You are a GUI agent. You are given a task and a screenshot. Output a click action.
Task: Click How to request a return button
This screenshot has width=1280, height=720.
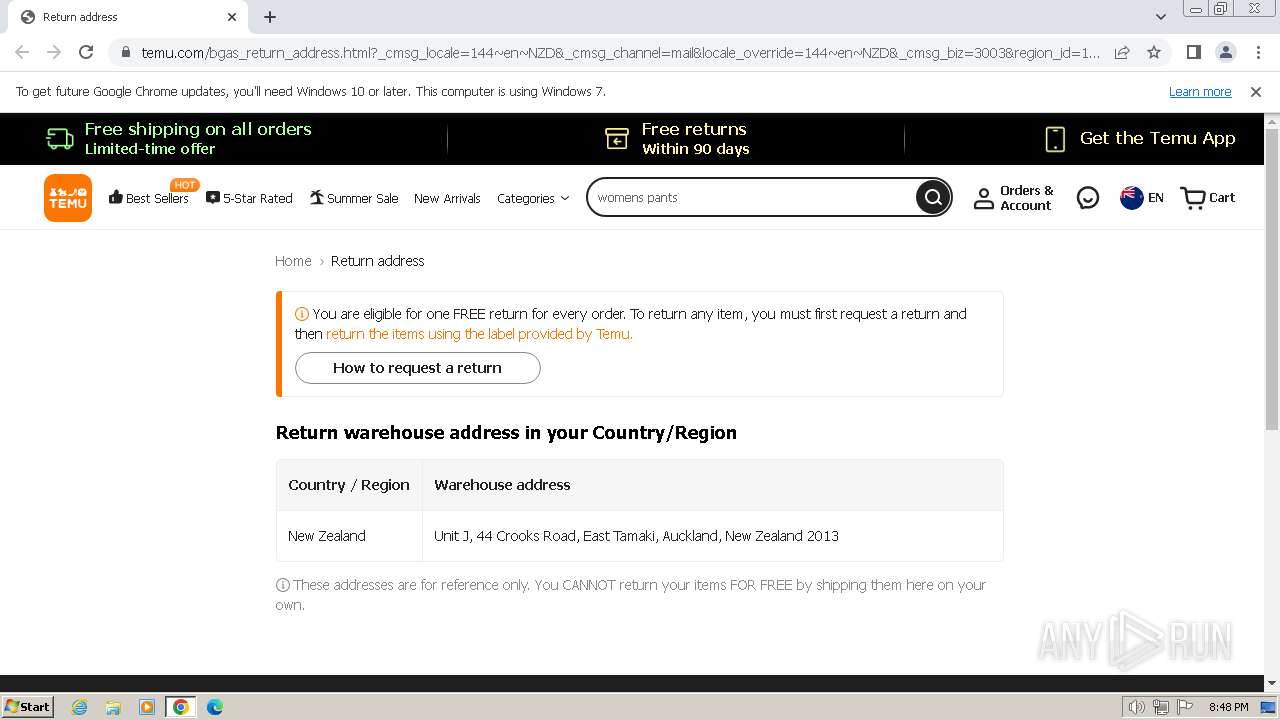pos(418,368)
